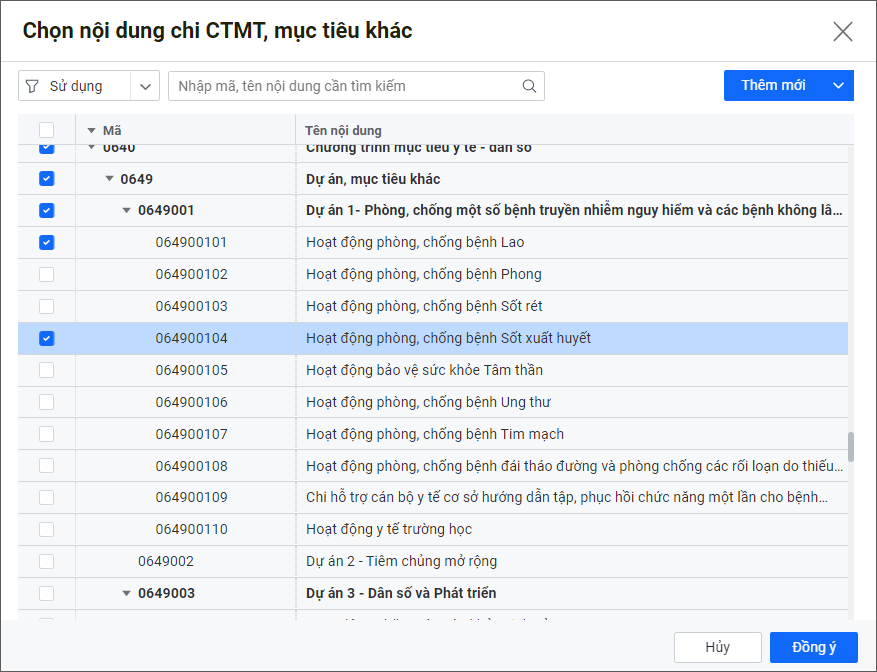Uncheck the 064900101 row checkbox
The height and width of the screenshot is (672, 877).
(x=47, y=243)
